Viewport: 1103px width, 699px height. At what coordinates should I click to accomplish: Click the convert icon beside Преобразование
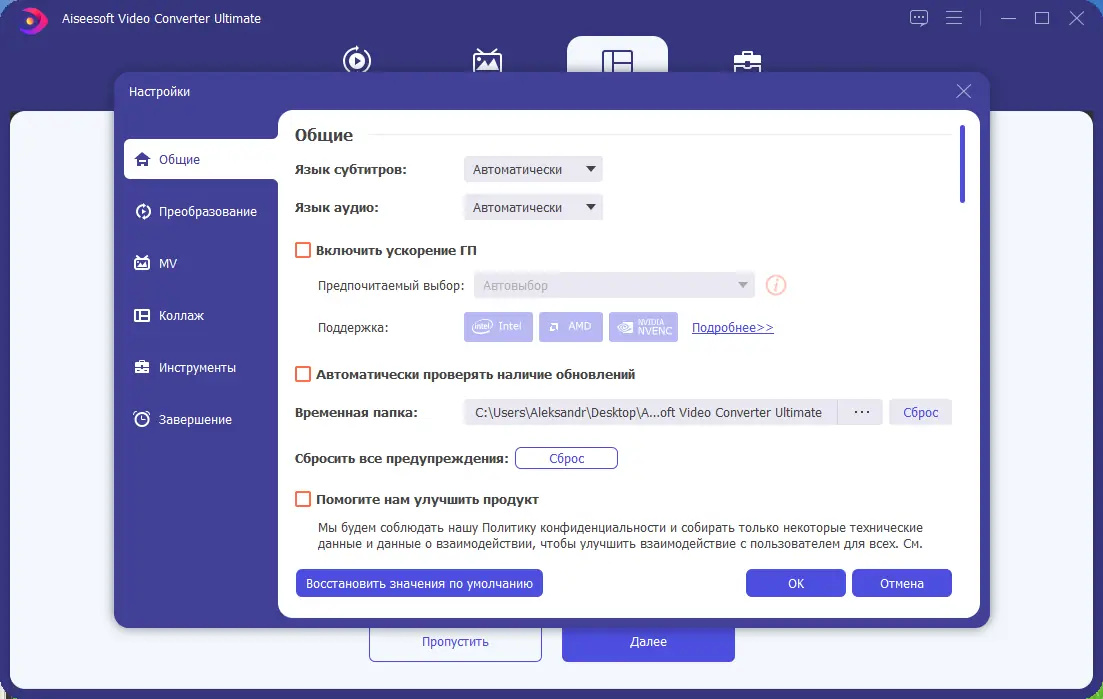pyautogui.click(x=143, y=212)
